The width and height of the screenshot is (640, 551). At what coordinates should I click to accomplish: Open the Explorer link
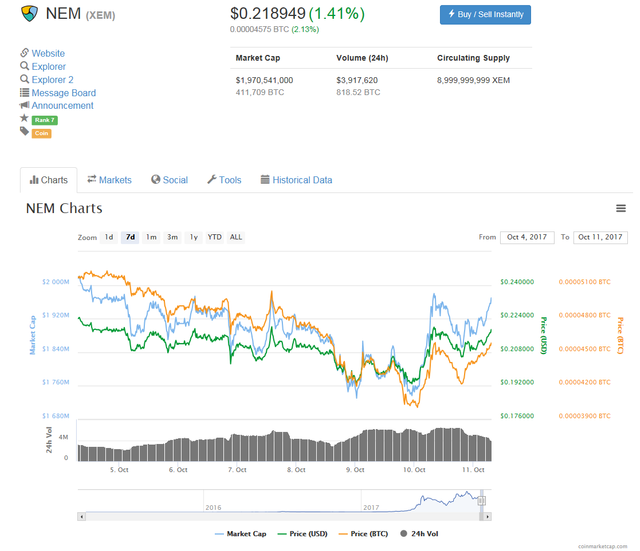[49, 67]
